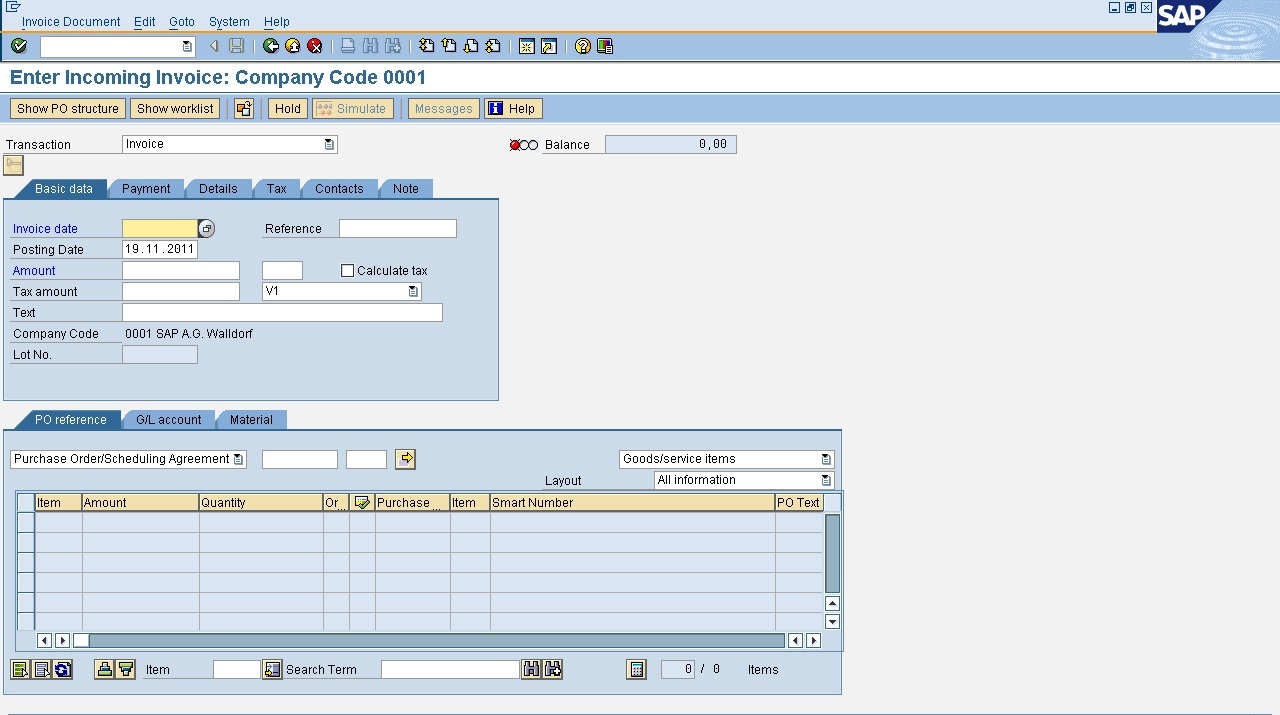
Task: Click the sort ascending icon below the item table
Action: (106, 669)
